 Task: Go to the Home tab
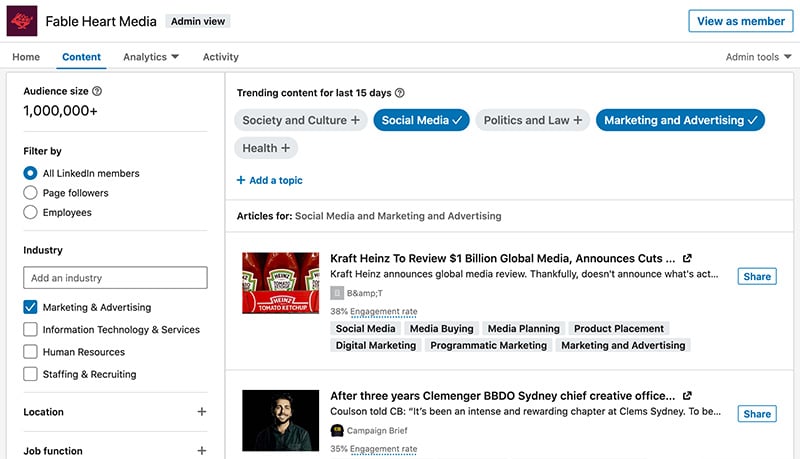(26, 57)
